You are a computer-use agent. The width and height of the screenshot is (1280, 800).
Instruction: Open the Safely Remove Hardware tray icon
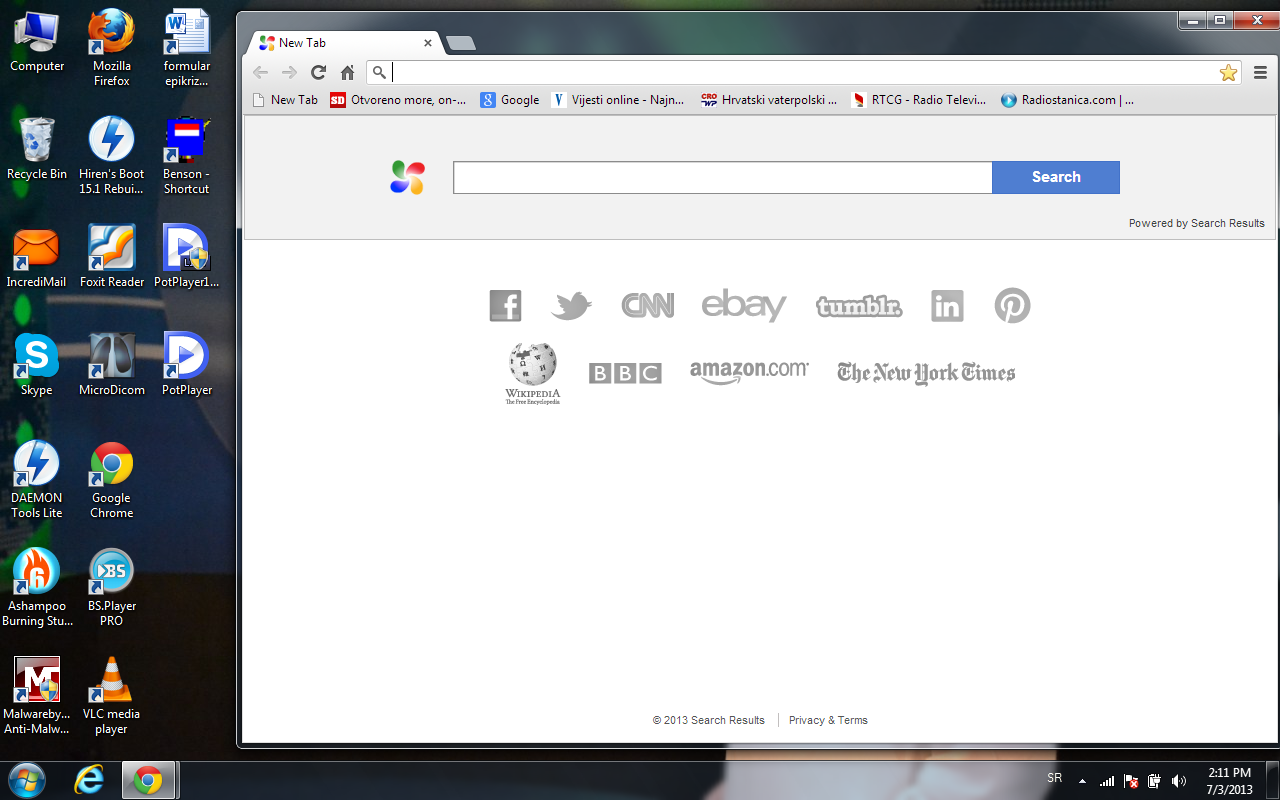click(1155, 781)
